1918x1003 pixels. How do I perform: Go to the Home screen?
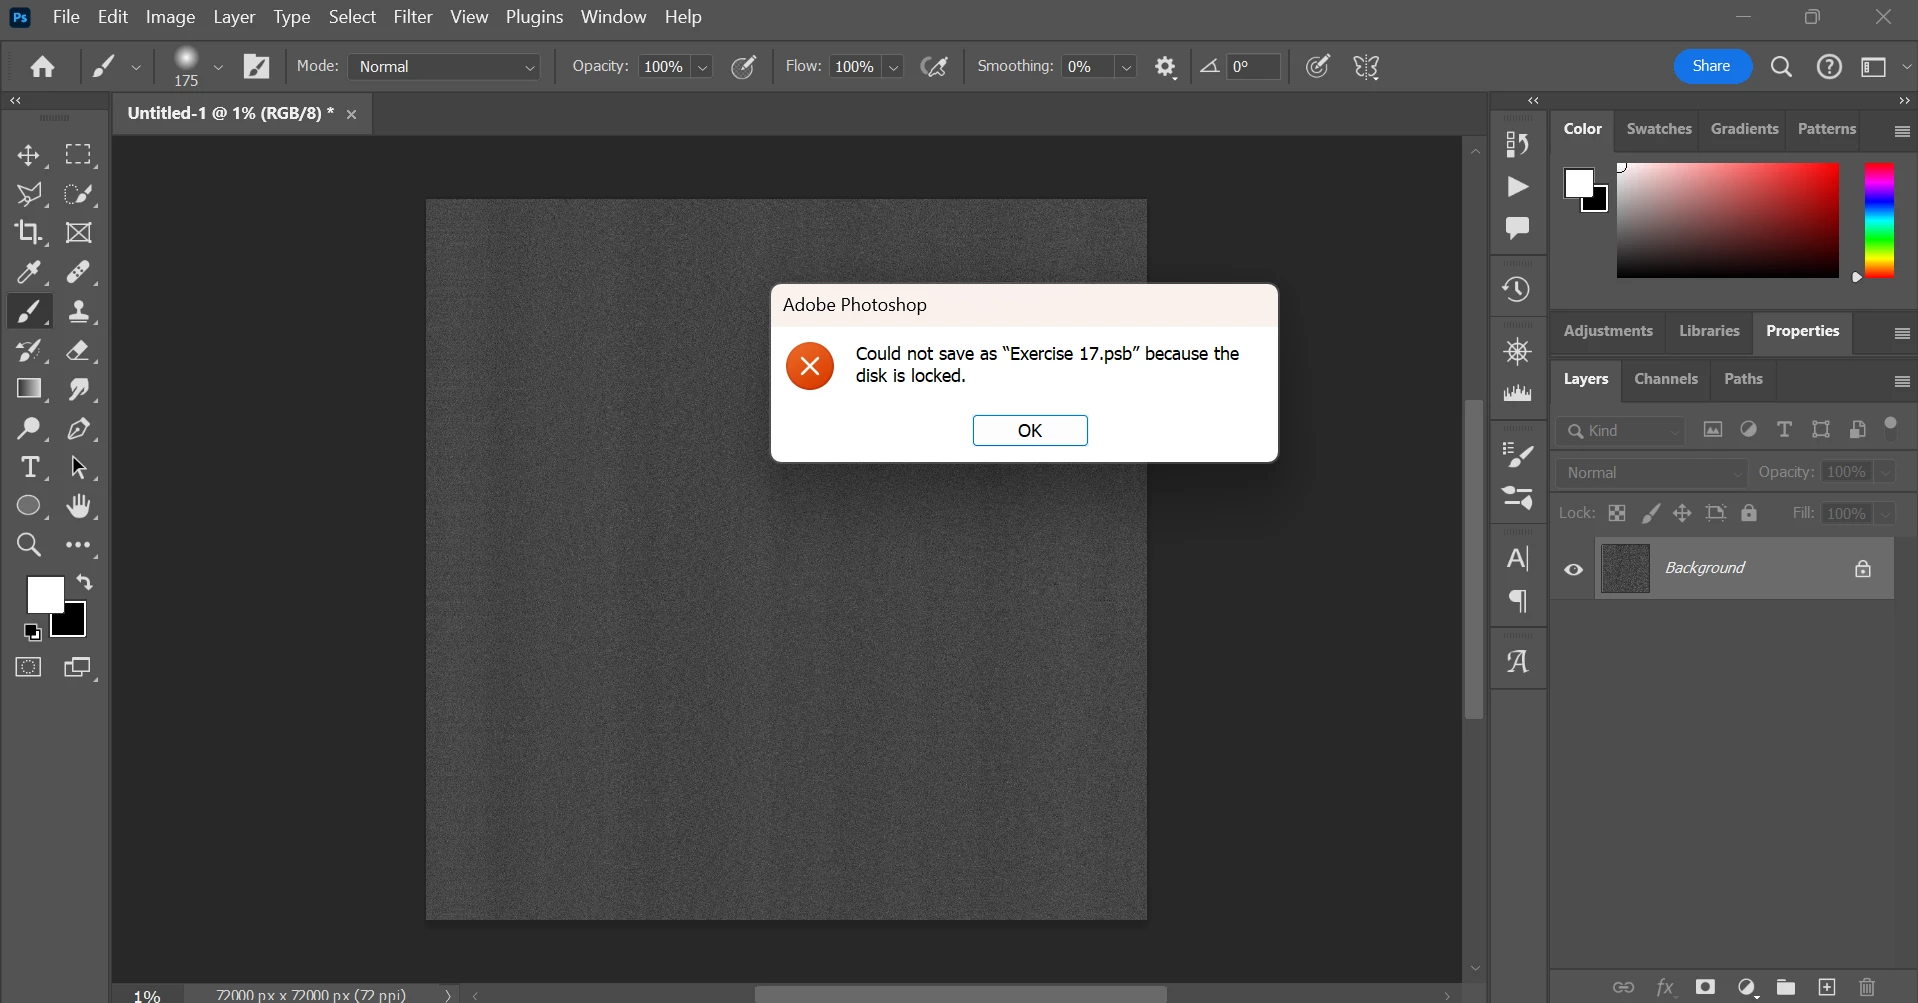point(42,67)
